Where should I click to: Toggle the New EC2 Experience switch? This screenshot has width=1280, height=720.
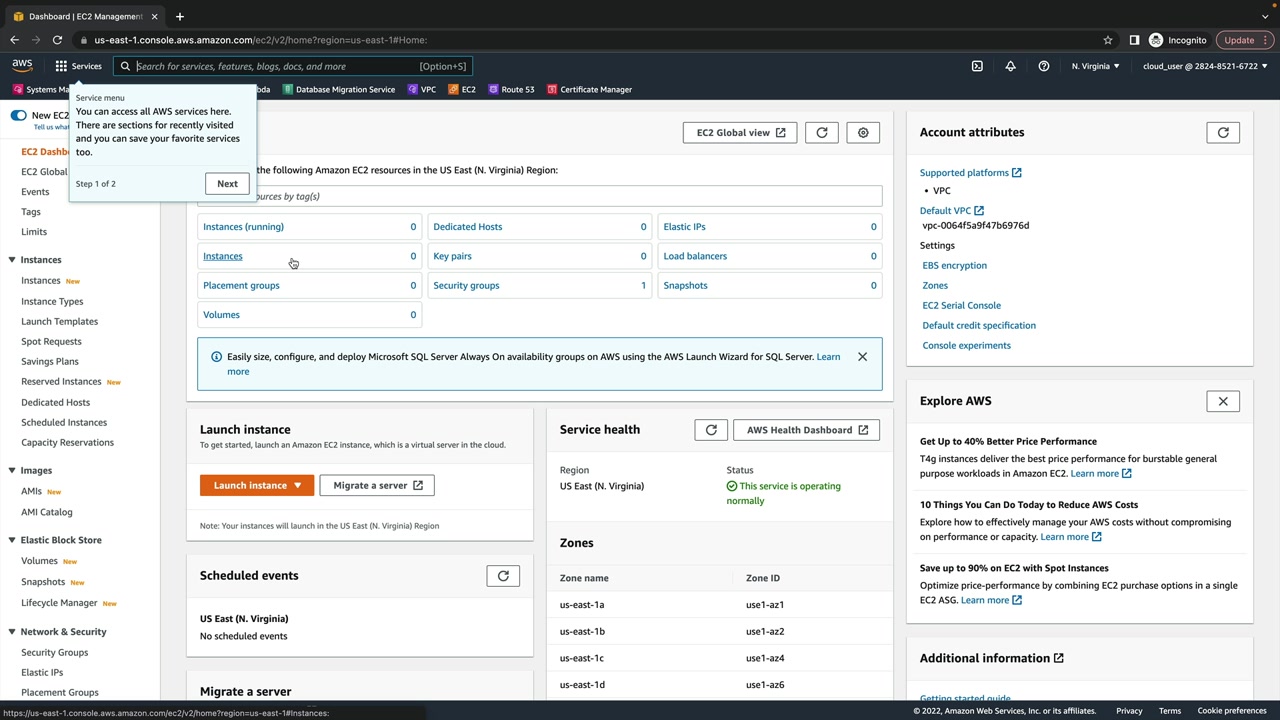click(x=18, y=115)
